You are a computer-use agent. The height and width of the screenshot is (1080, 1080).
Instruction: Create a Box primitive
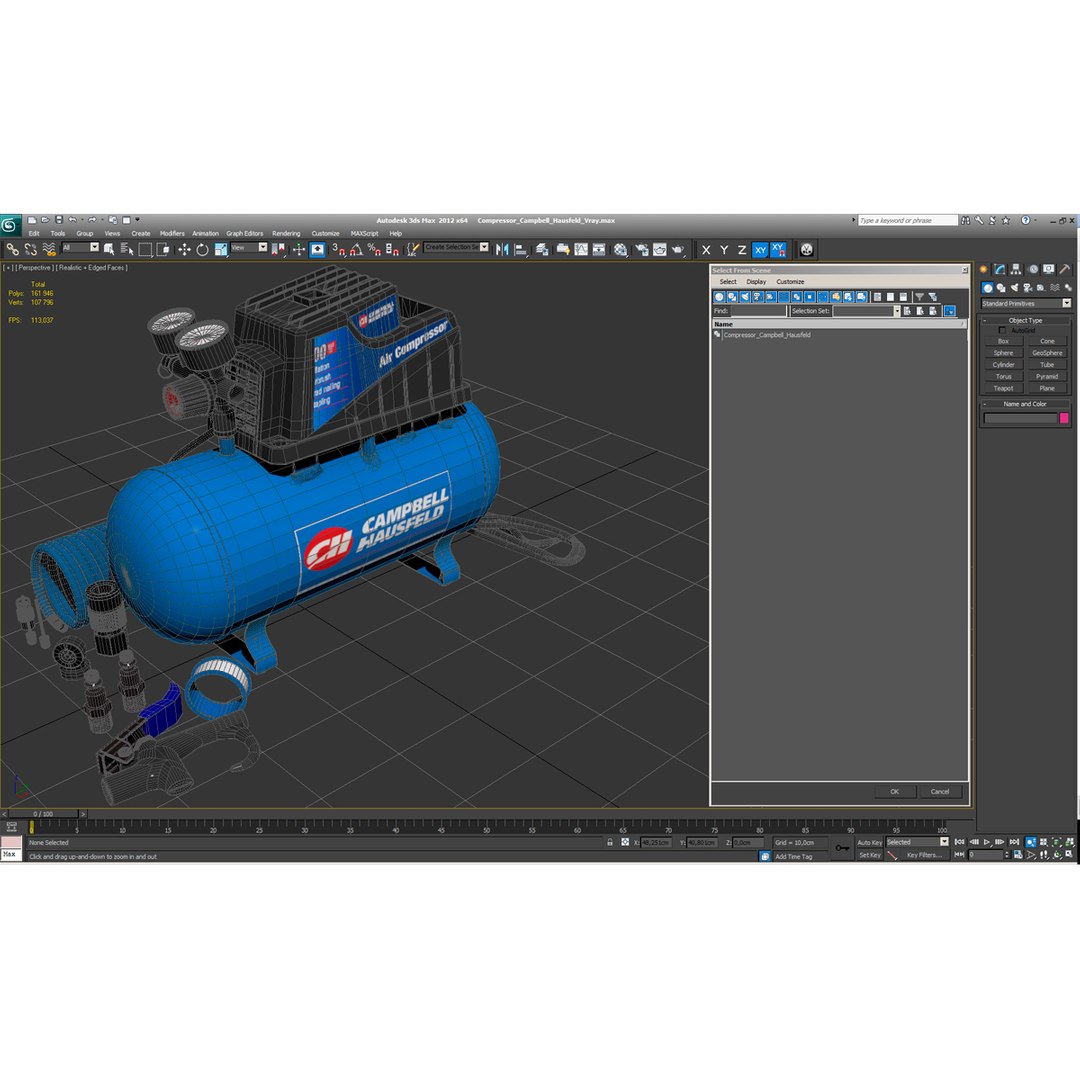[x=1004, y=342]
